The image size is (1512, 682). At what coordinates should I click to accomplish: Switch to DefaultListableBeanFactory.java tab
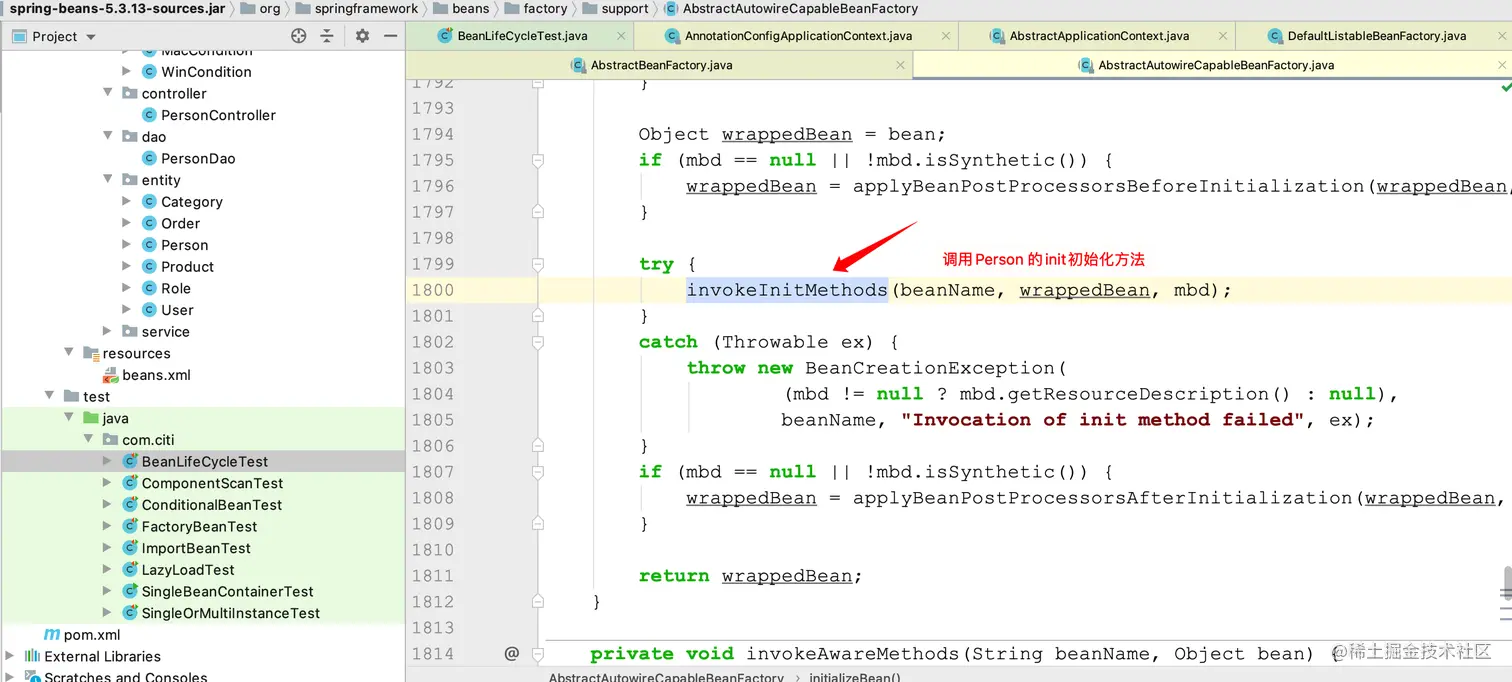point(1366,36)
